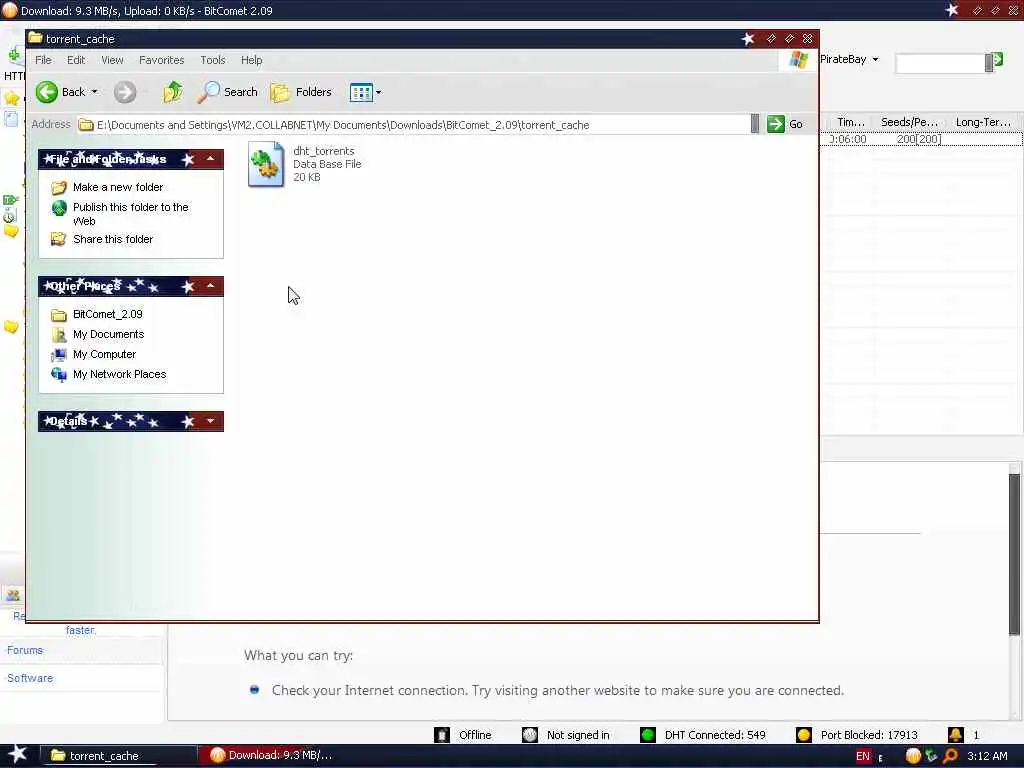Open My Computer under Other Places
The height and width of the screenshot is (768, 1024).
(x=104, y=355)
